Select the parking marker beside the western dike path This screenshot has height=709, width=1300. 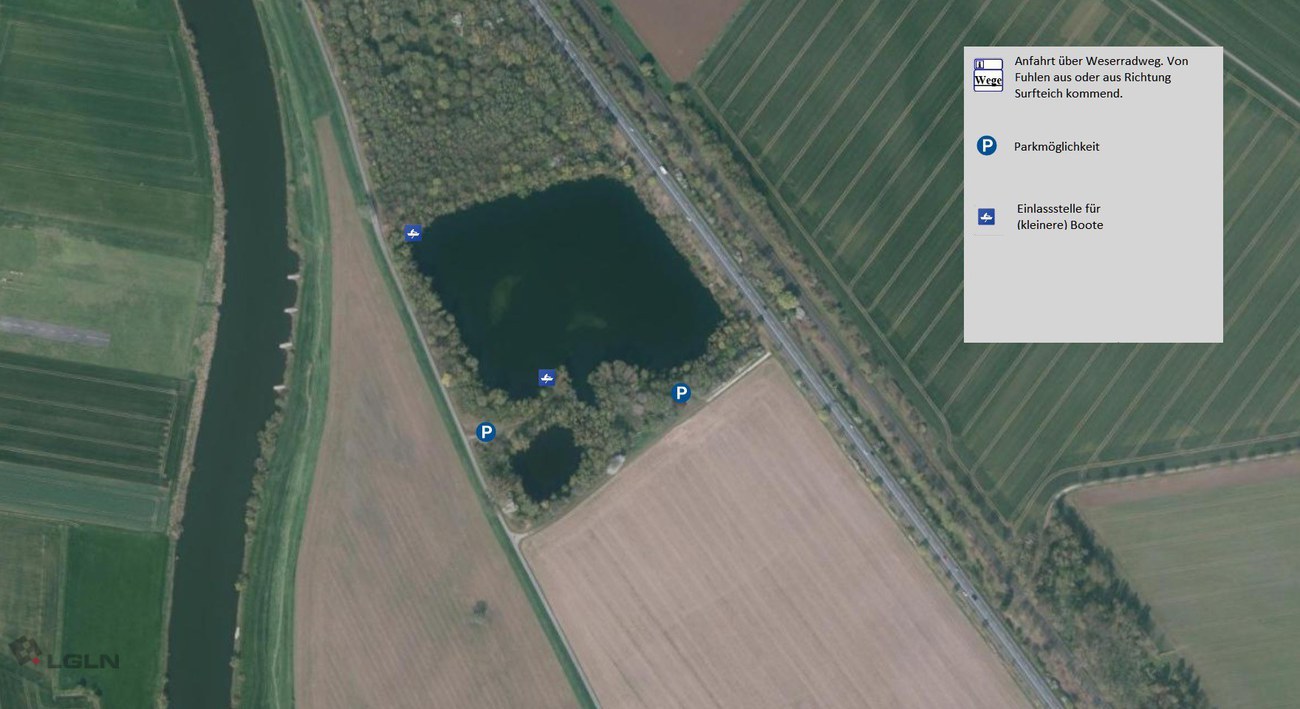486,432
